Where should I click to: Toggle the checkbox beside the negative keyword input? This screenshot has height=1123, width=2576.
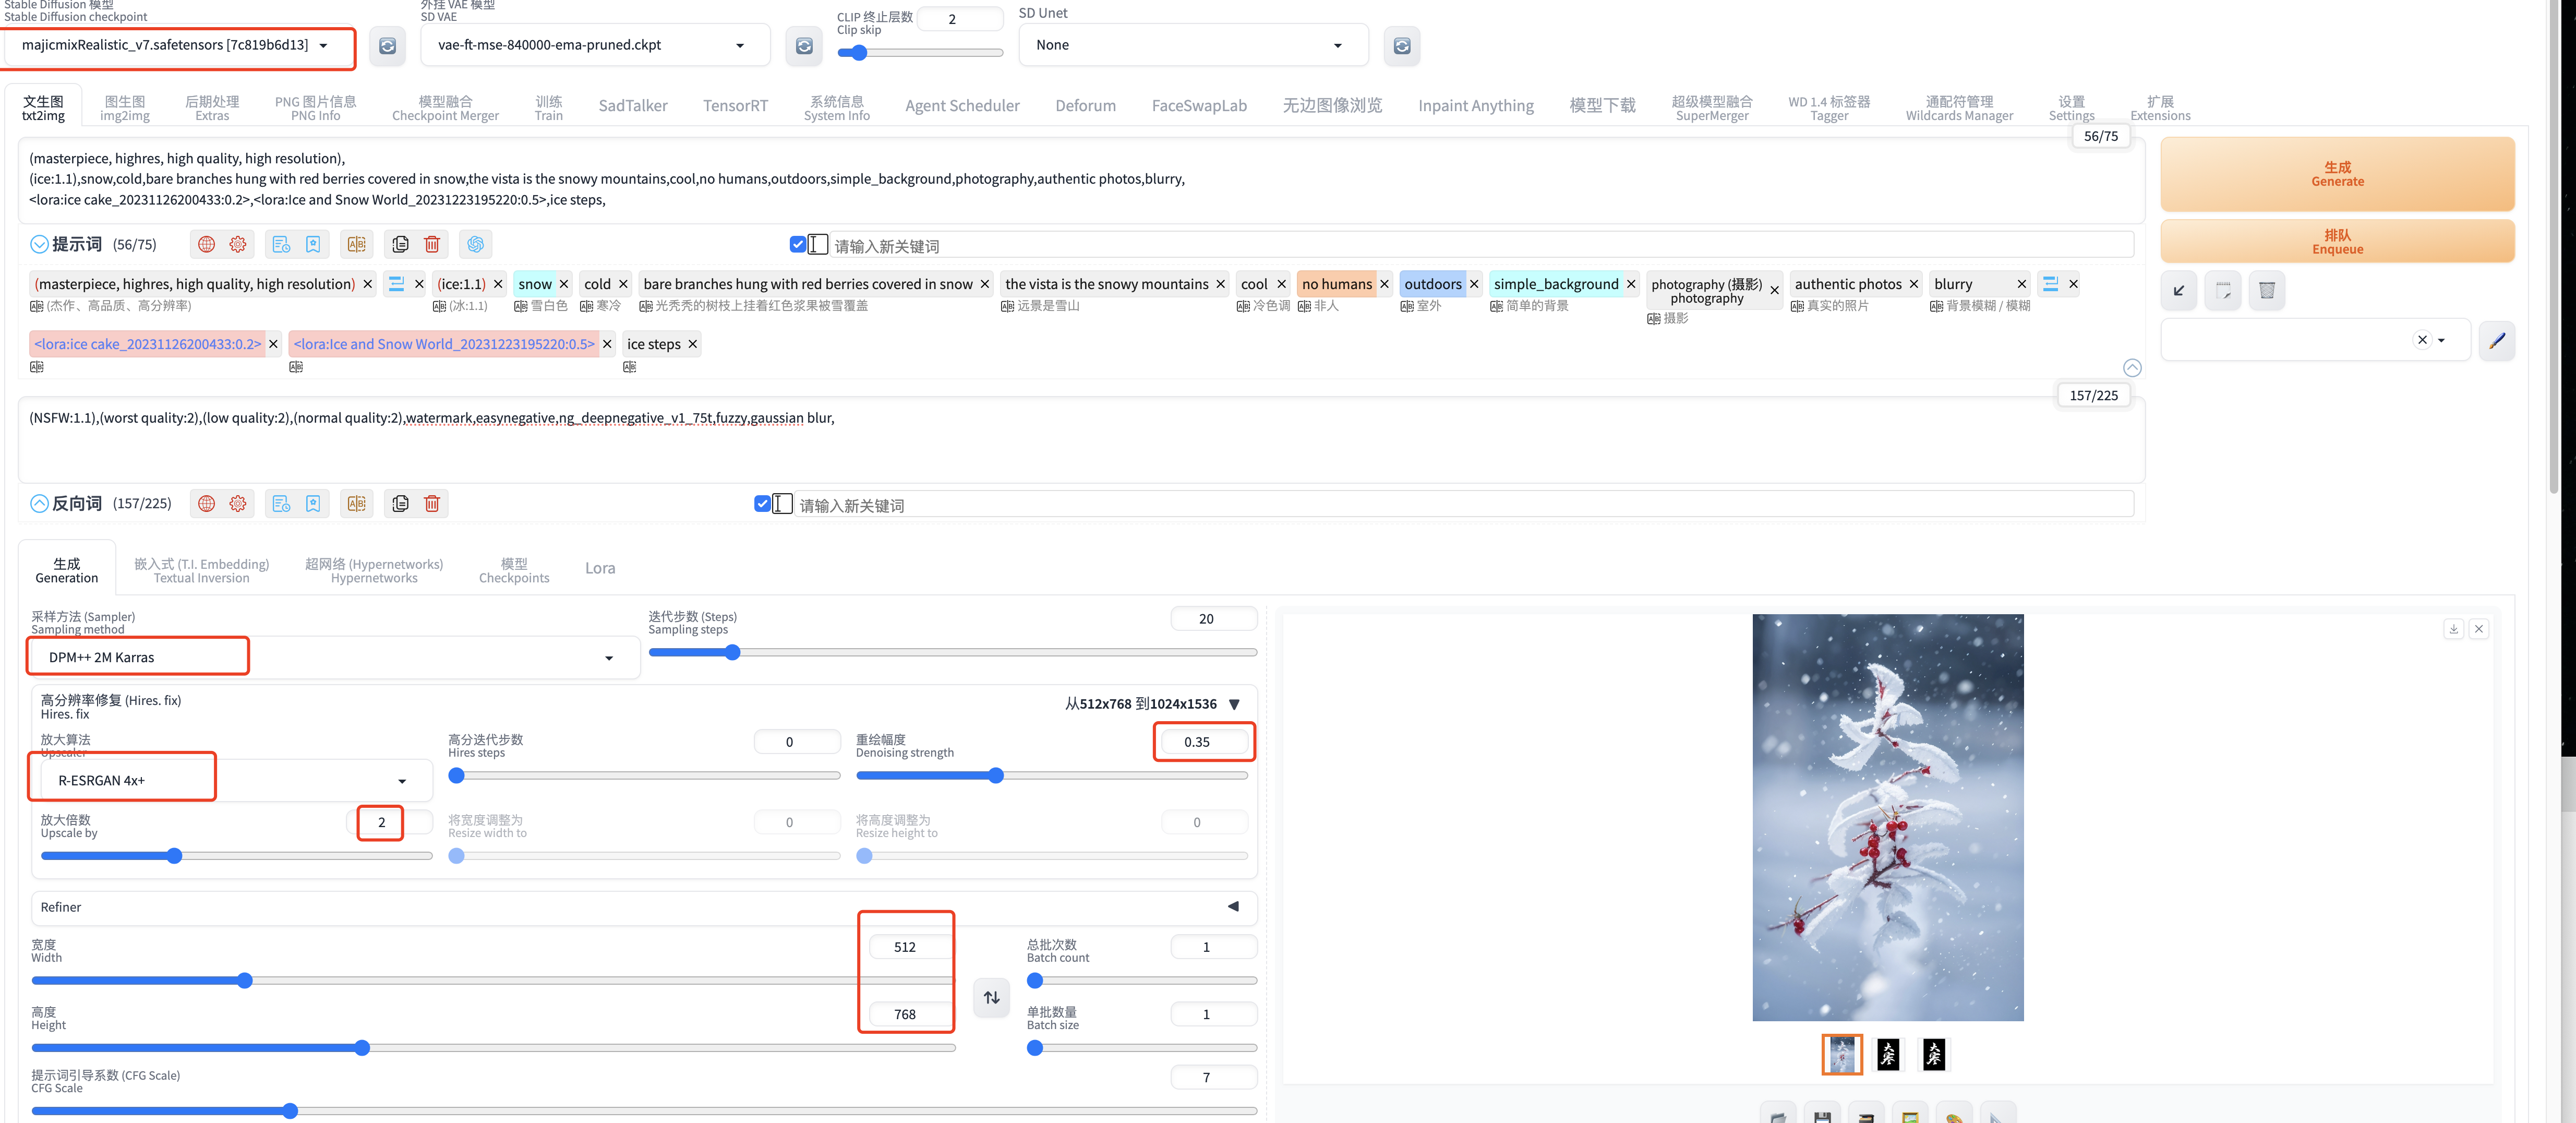tap(763, 503)
